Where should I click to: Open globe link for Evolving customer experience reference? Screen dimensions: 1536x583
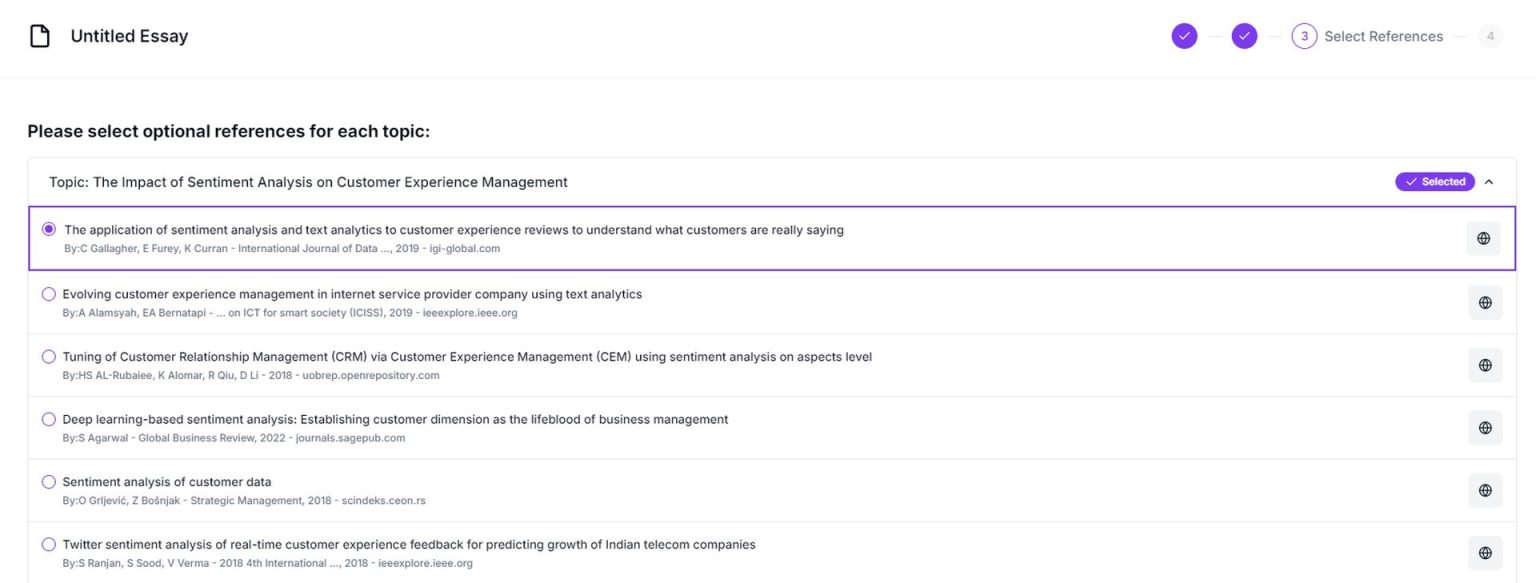point(1484,303)
